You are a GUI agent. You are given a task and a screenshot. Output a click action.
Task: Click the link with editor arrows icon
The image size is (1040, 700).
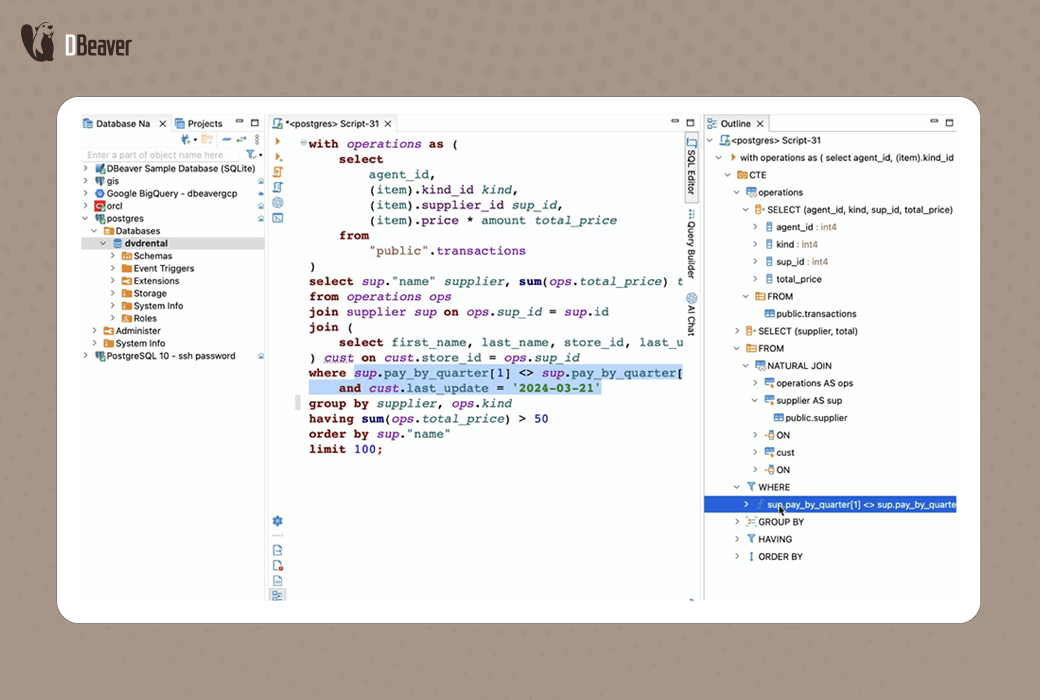coord(241,140)
